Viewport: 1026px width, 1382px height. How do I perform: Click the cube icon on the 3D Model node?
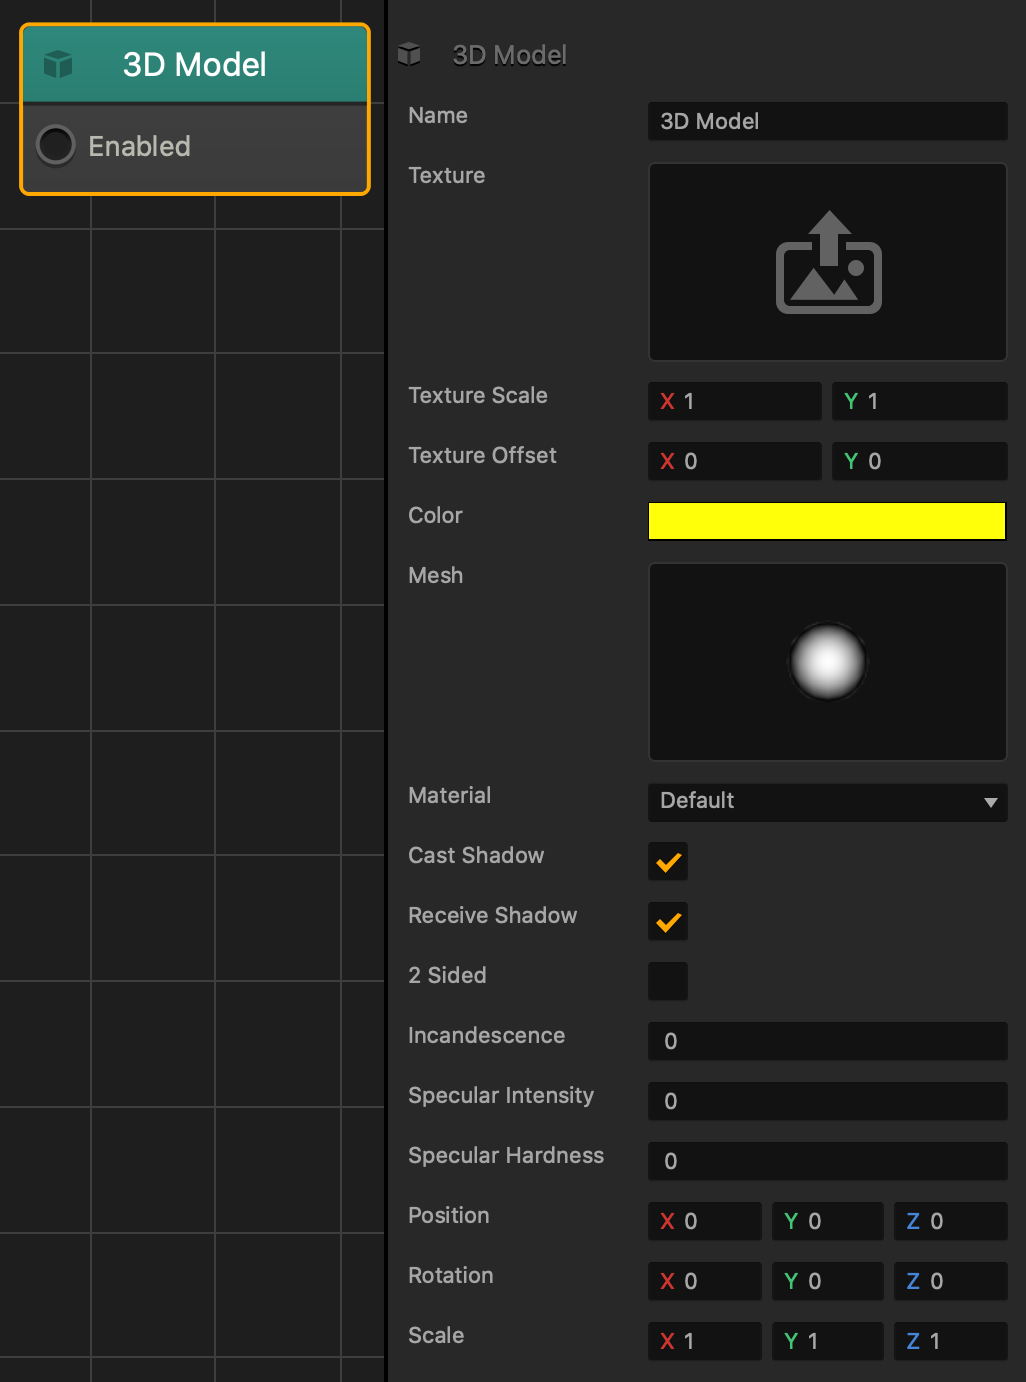[58, 64]
